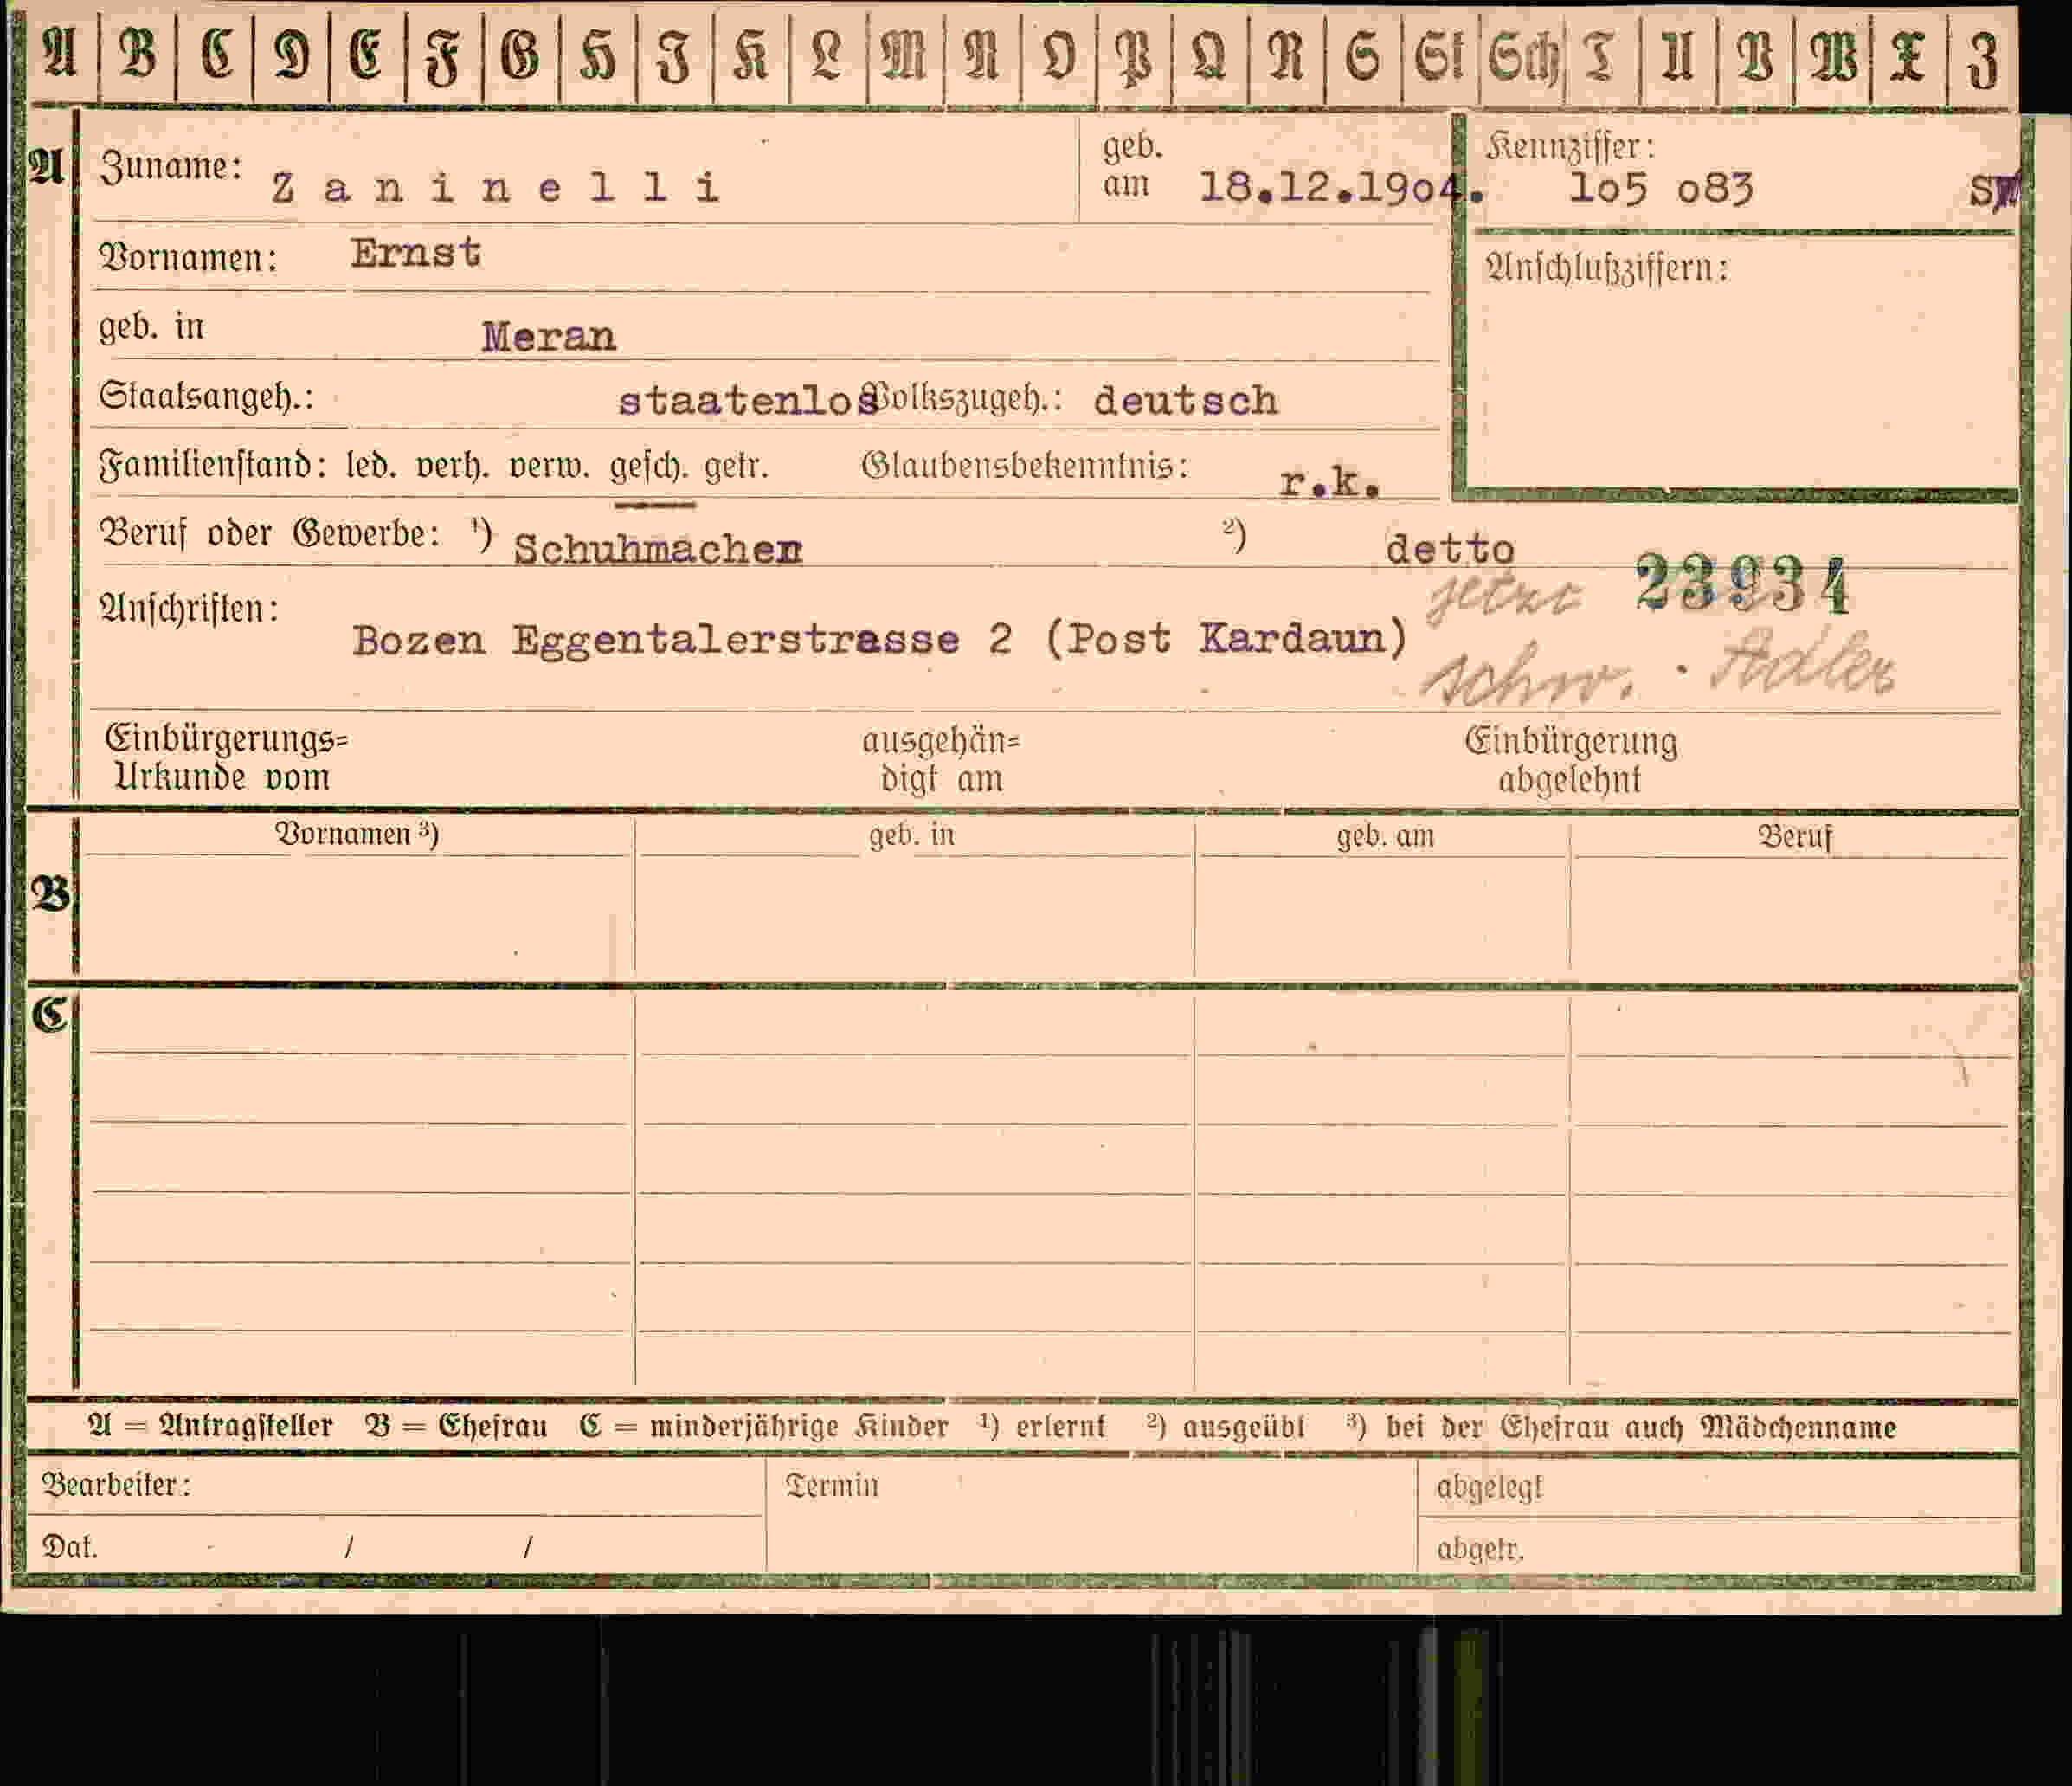Click the 'Anschlußziffern:' label
Image resolution: width=2072 pixels, height=1786 pixels.
(x=1607, y=268)
